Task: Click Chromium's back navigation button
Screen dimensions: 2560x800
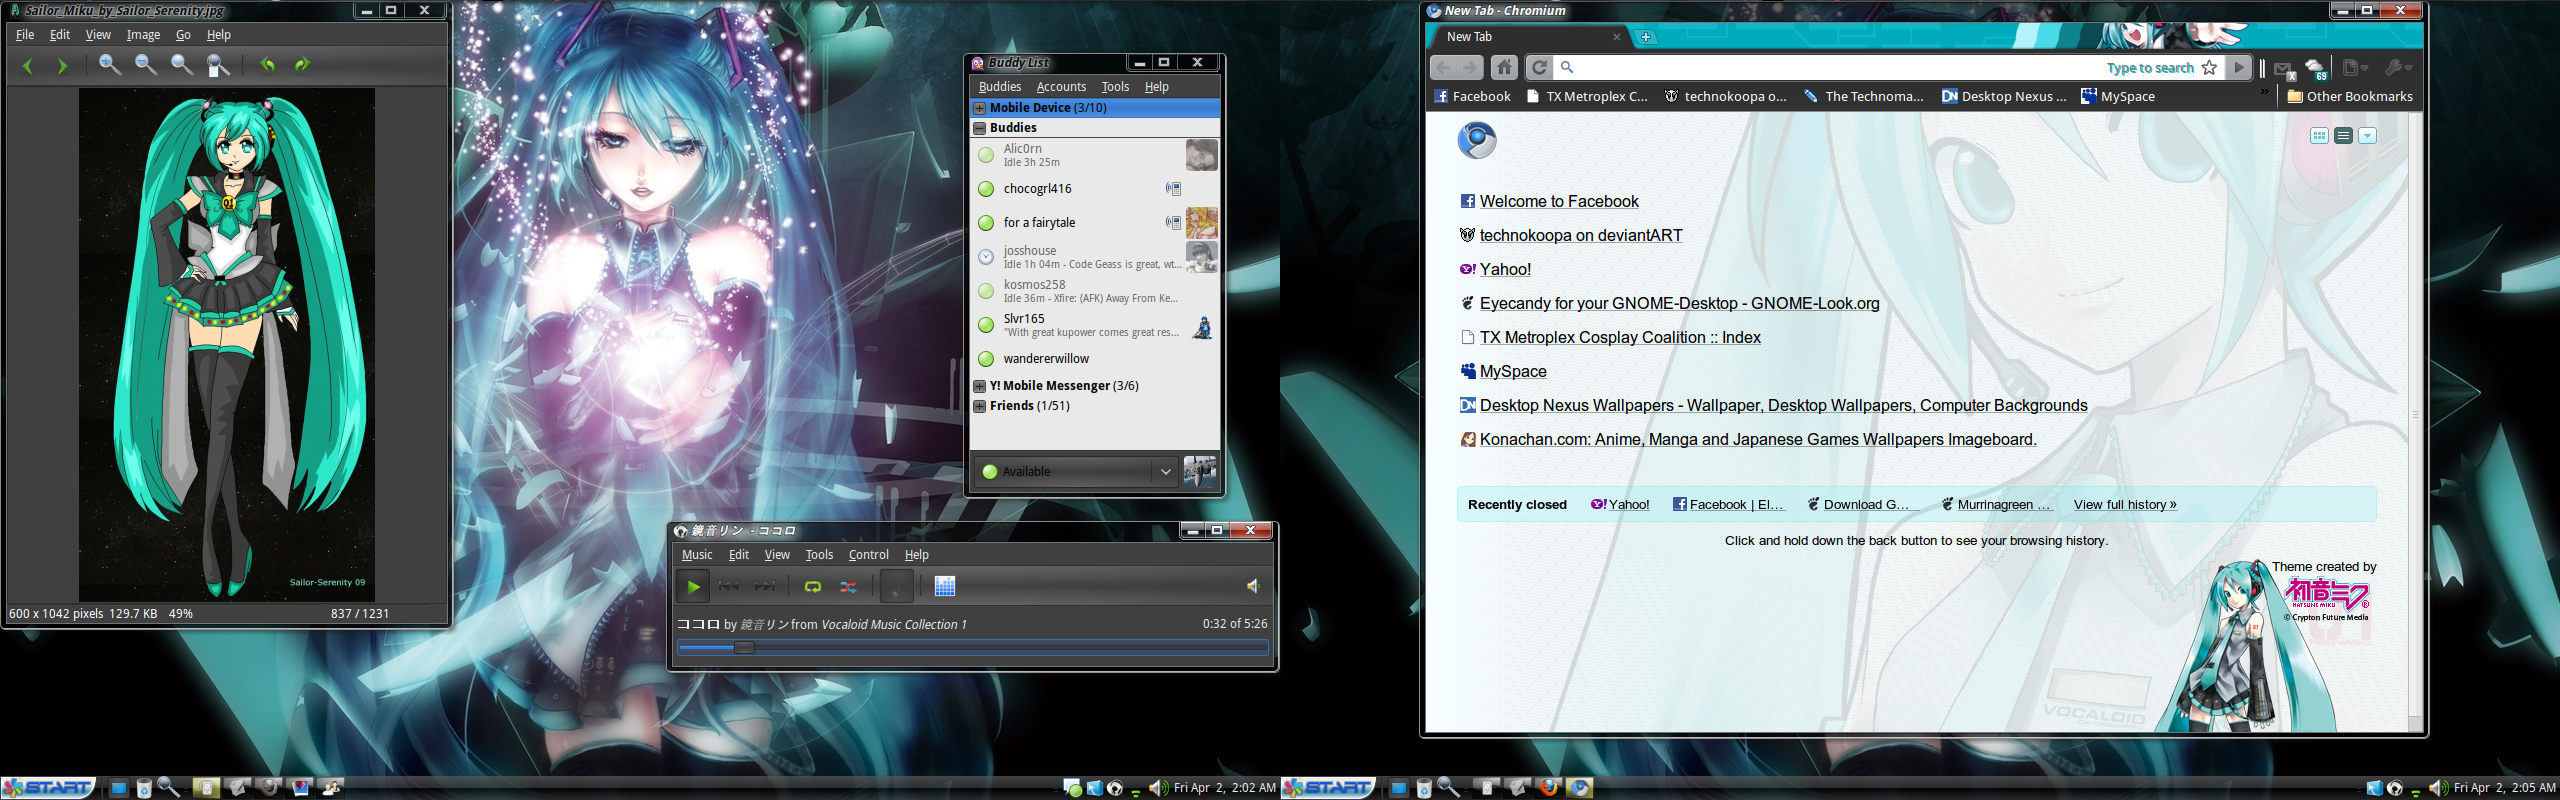Action: (1442, 68)
